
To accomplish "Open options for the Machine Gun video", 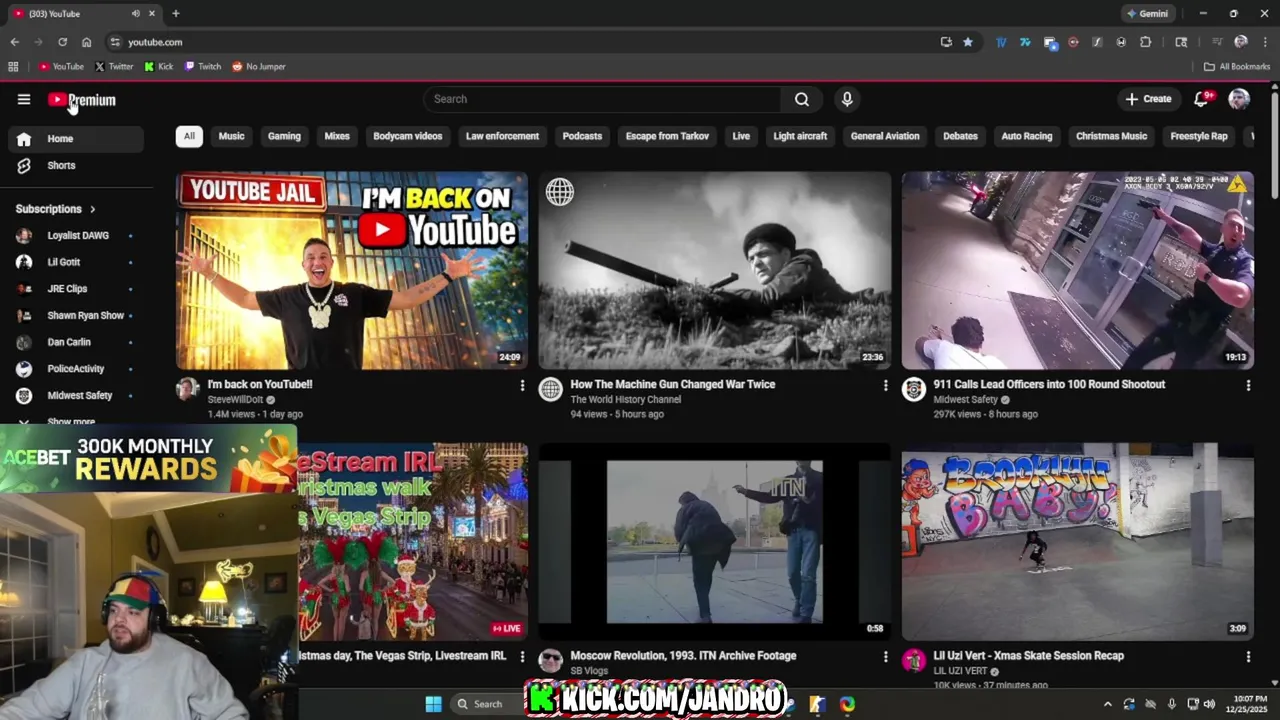I will pyautogui.click(x=885, y=385).
